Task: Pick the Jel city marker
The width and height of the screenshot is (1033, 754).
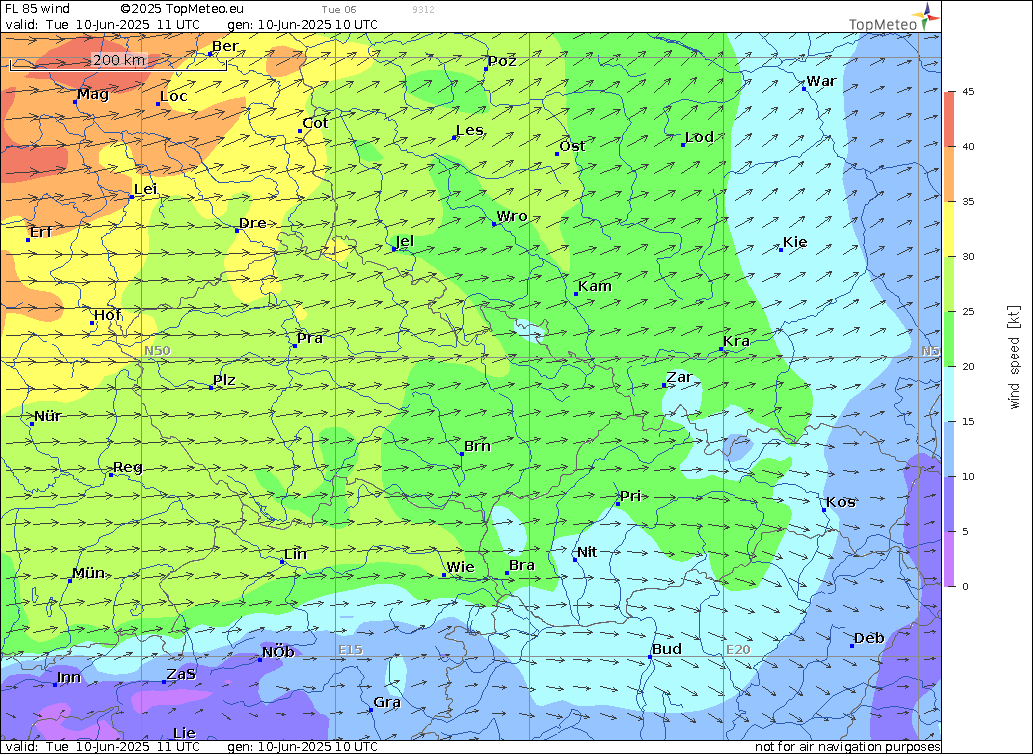Action: (x=394, y=250)
